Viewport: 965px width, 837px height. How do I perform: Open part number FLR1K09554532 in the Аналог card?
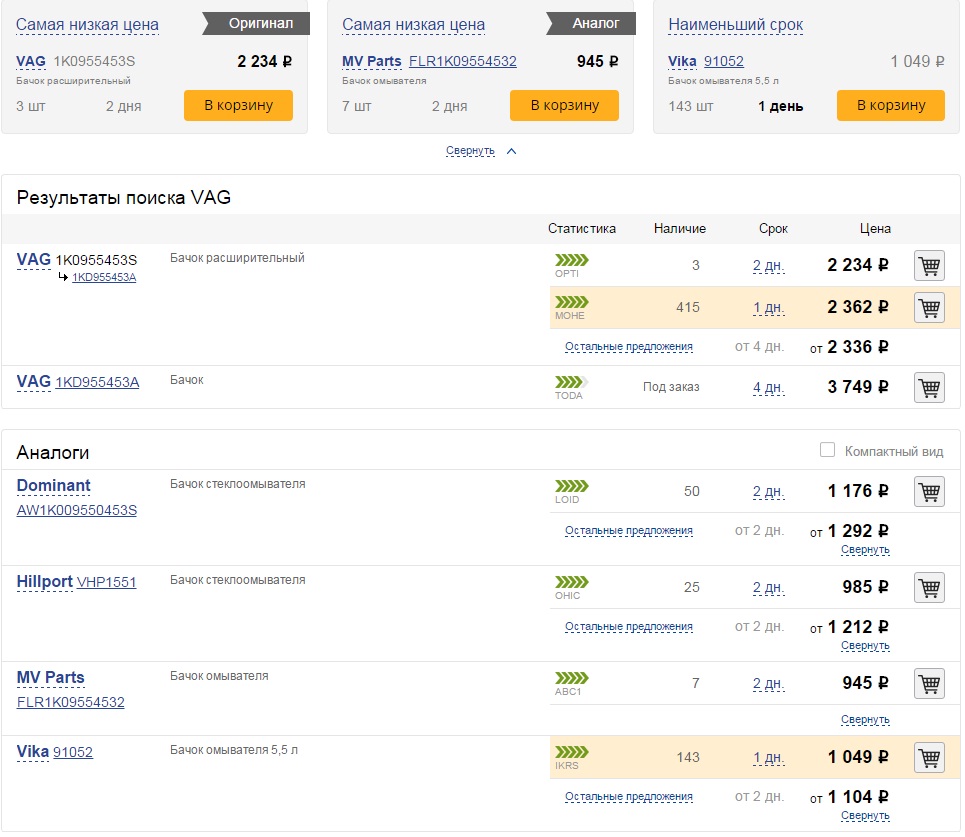pyautogui.click(x=463, y=62)
